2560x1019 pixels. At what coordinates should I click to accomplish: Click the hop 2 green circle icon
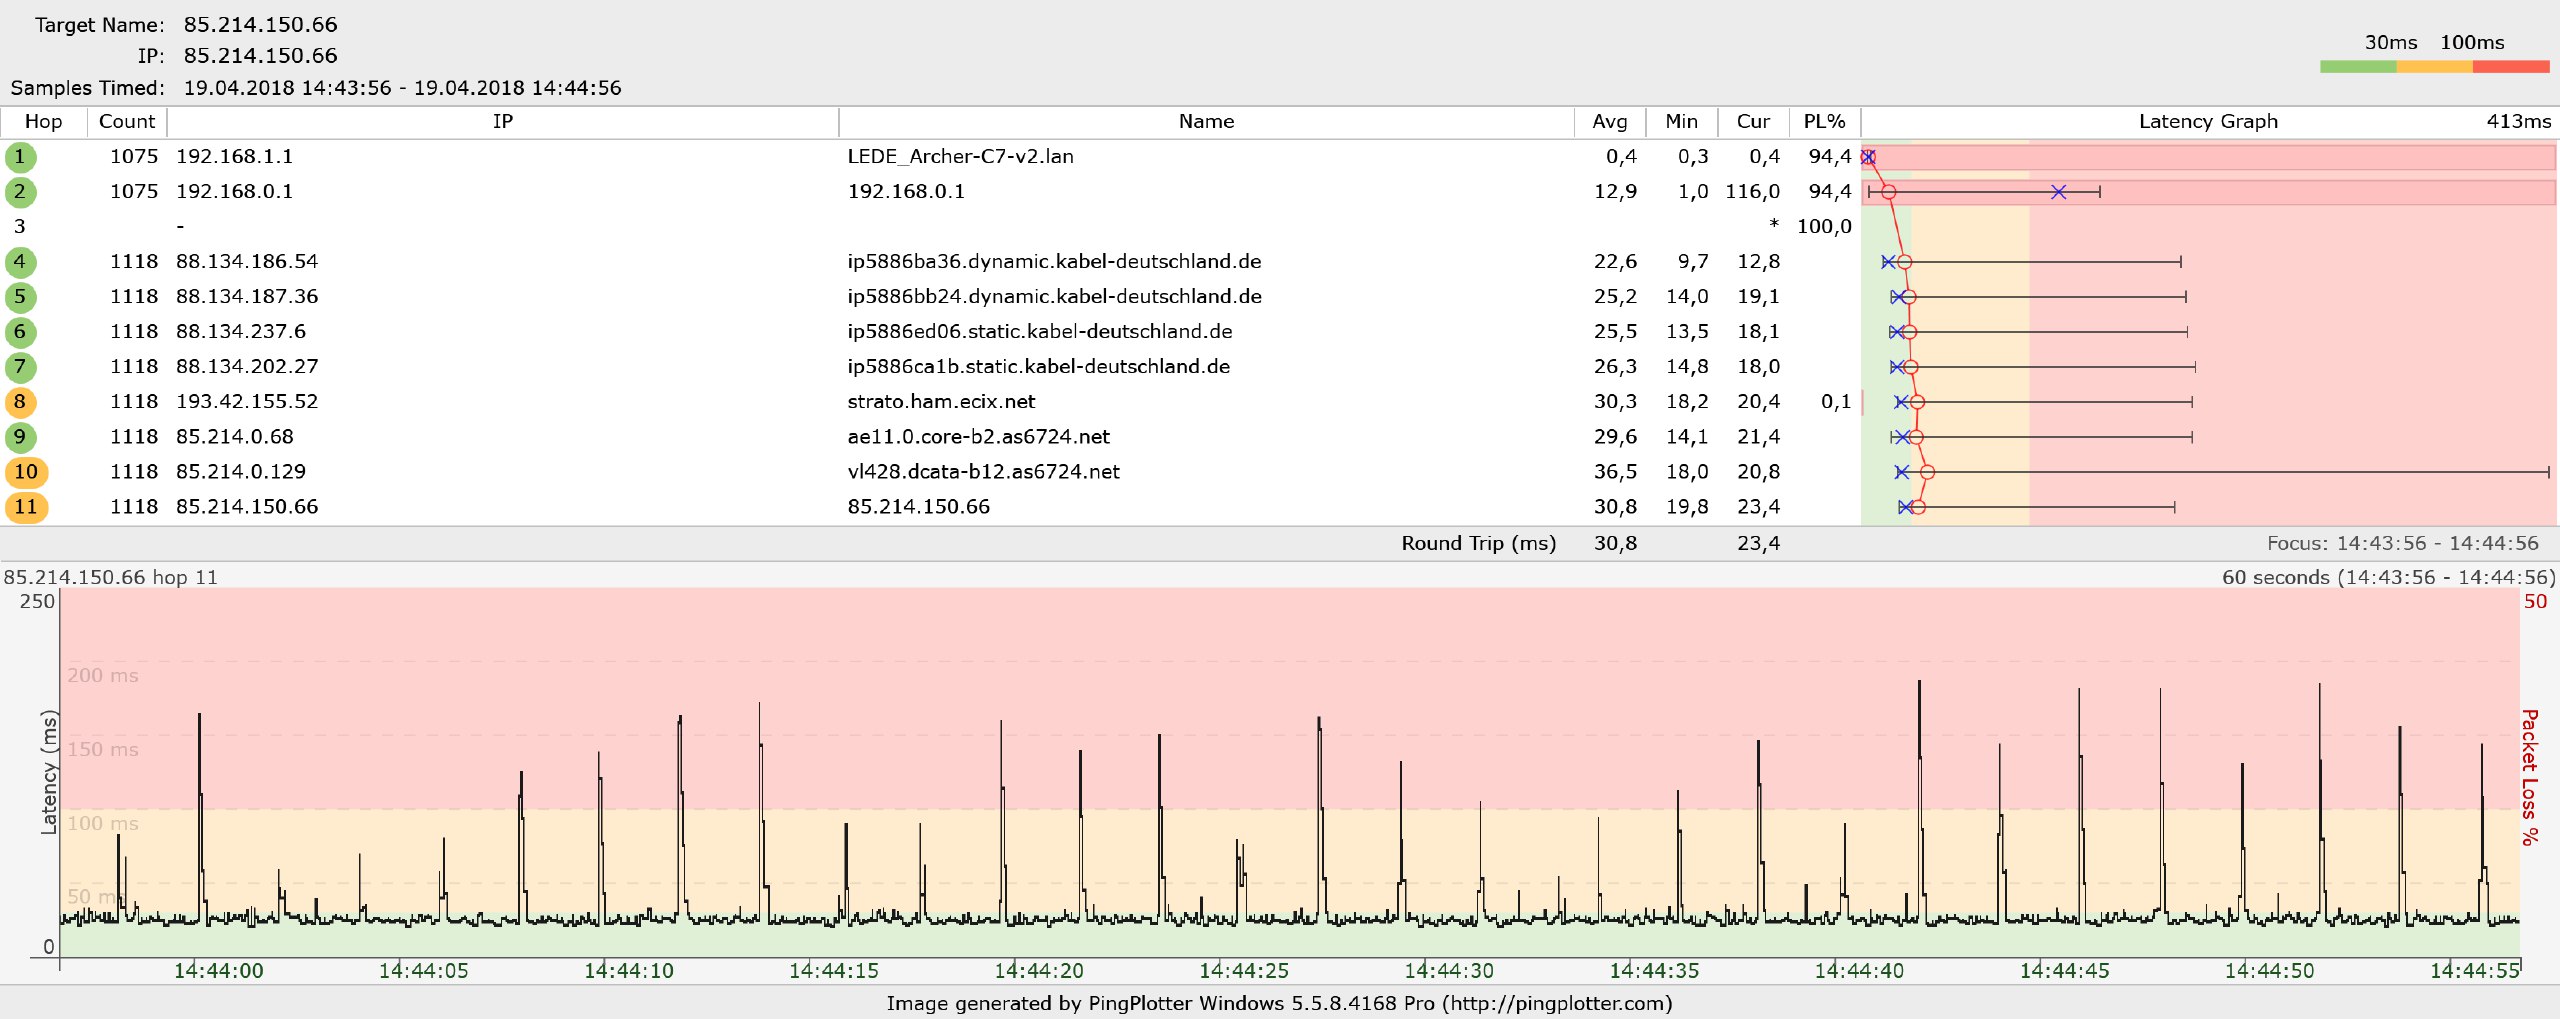click(20, 192)
